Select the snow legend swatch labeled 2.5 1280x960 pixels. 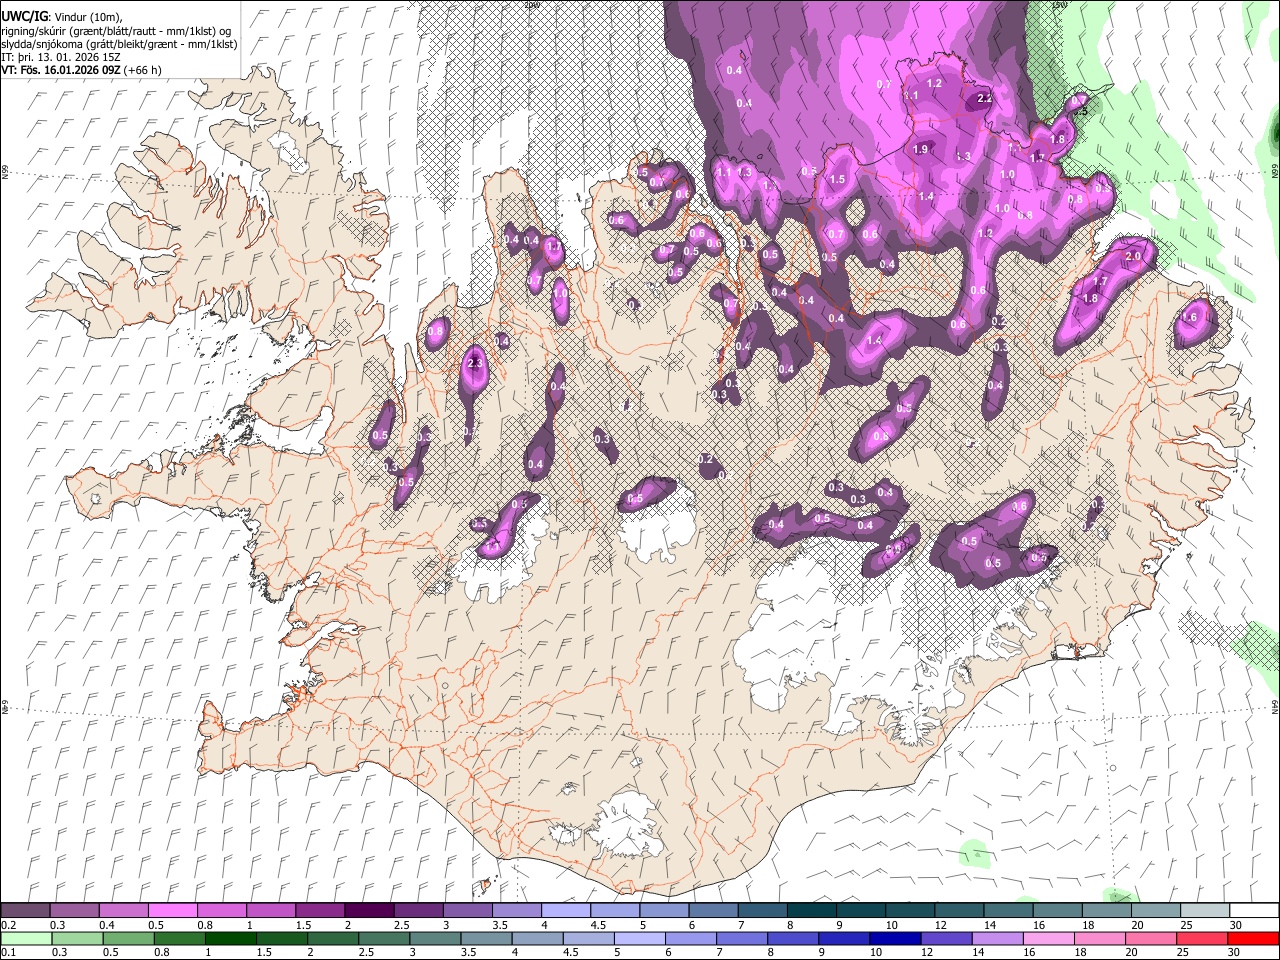pyautogui.click(x=417, y=911)
